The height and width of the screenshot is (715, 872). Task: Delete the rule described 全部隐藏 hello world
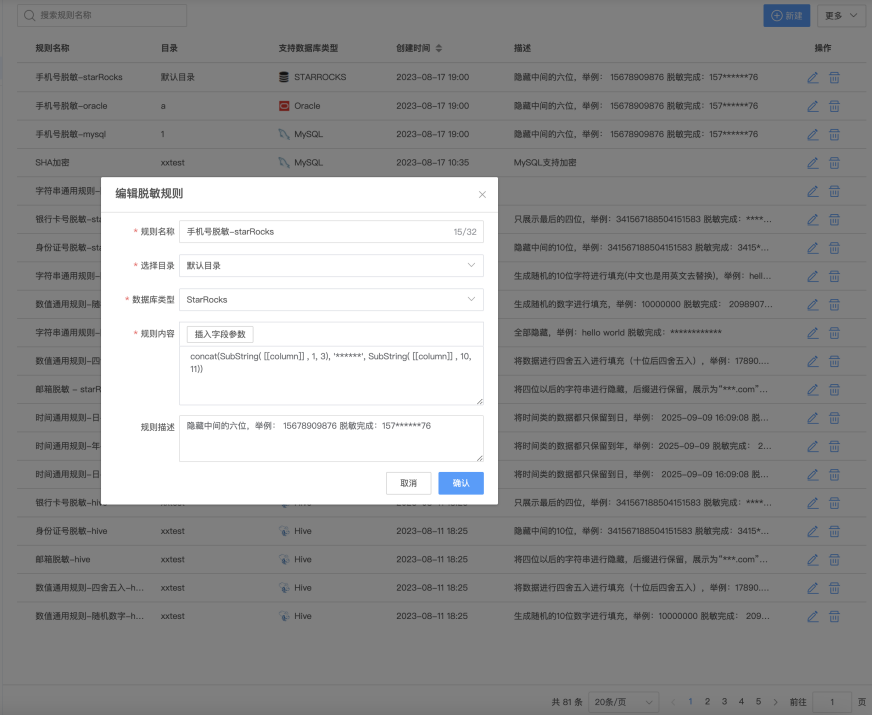coord(834,333)
